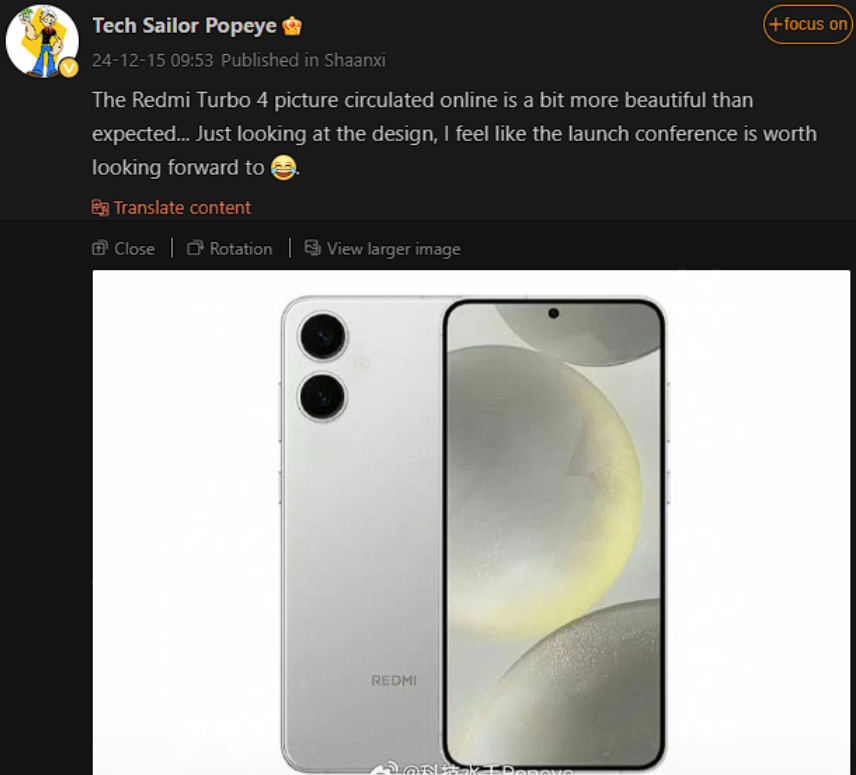Click the translate icon before Translate content
Screen dimensions: 856x775
click(x=100, y=208)
